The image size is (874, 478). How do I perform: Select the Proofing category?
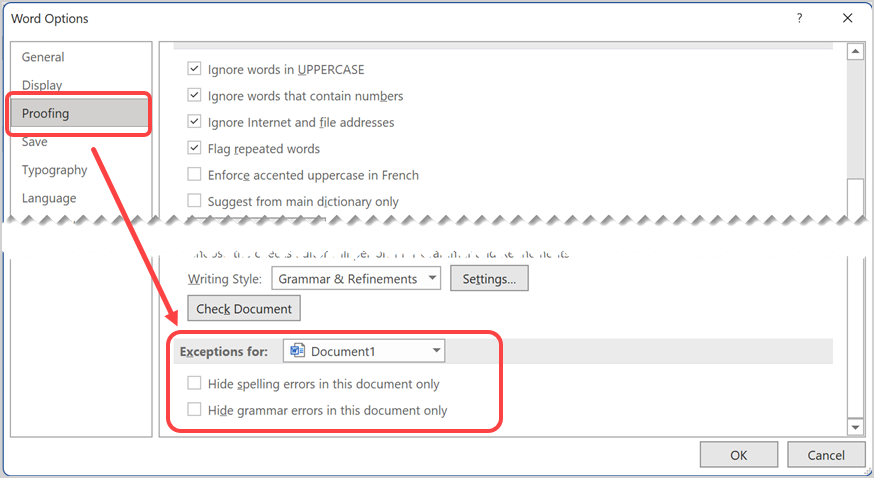coord(46,113)
